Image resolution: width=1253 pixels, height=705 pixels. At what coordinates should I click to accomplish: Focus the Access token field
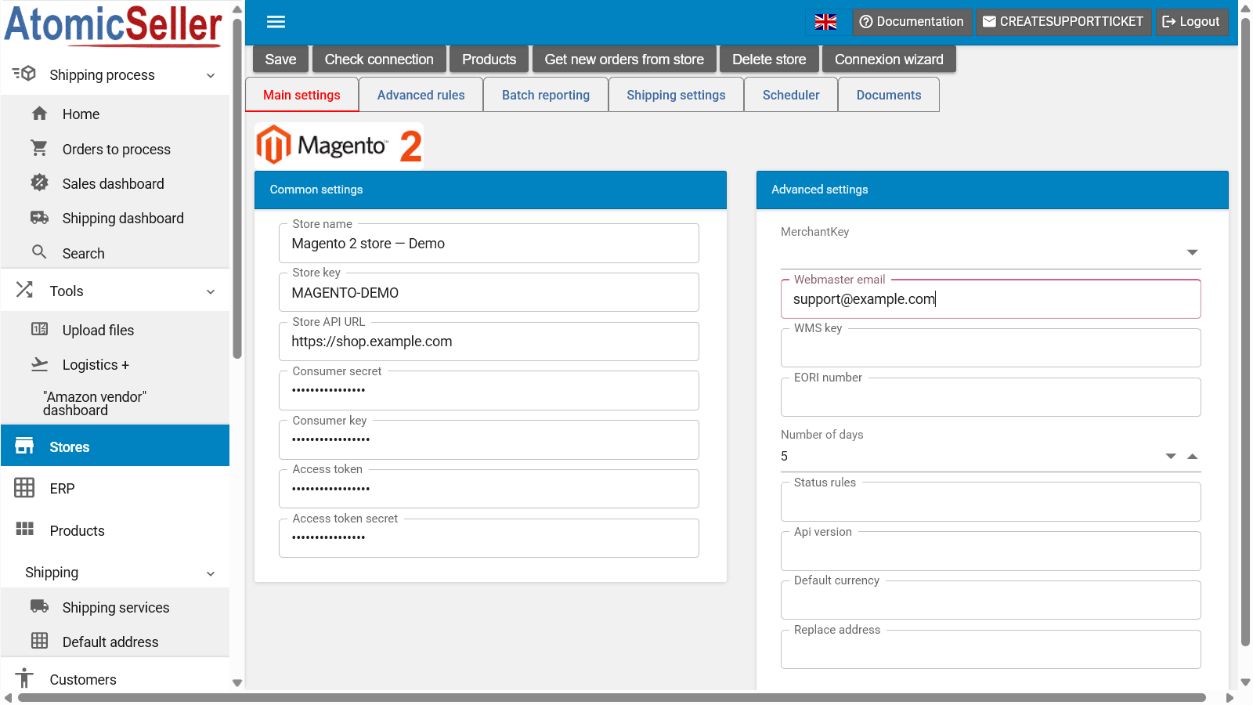(x=489, y=488)
